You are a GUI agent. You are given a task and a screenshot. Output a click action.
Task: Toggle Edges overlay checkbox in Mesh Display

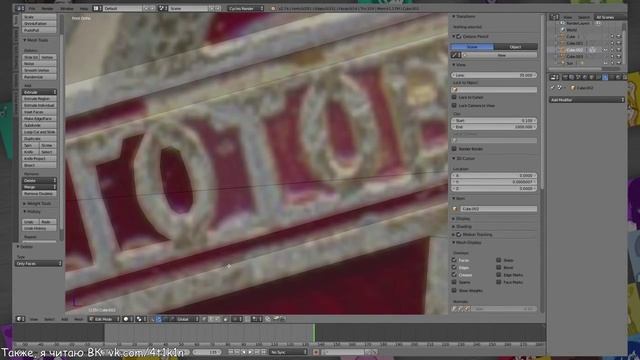(454, 267)
